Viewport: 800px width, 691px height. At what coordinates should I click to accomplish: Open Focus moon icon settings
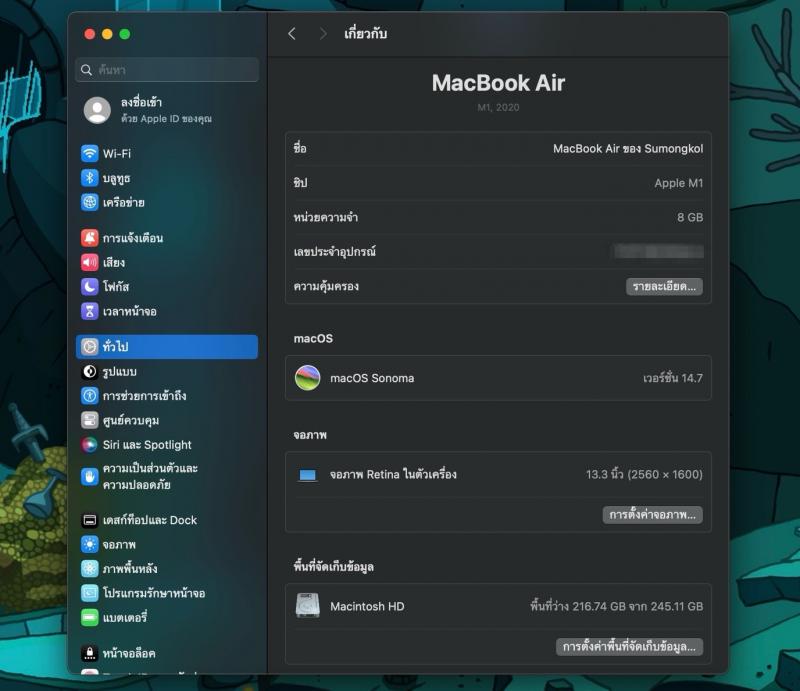coord(90,287)
